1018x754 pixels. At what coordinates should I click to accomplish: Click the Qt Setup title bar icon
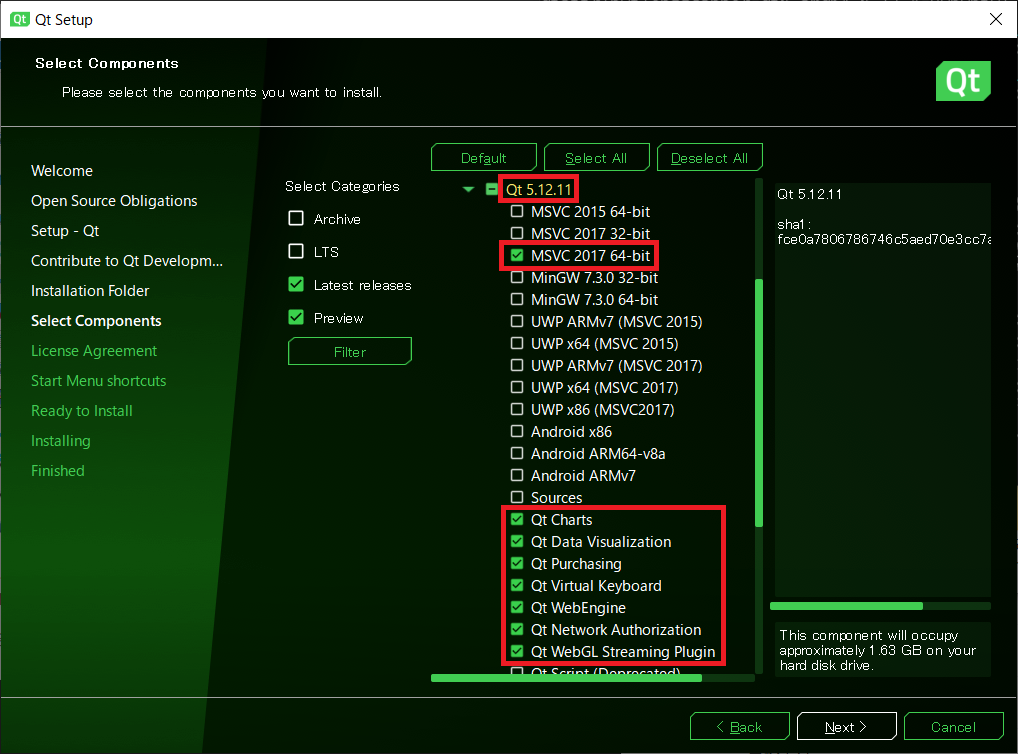coord(19,19)
